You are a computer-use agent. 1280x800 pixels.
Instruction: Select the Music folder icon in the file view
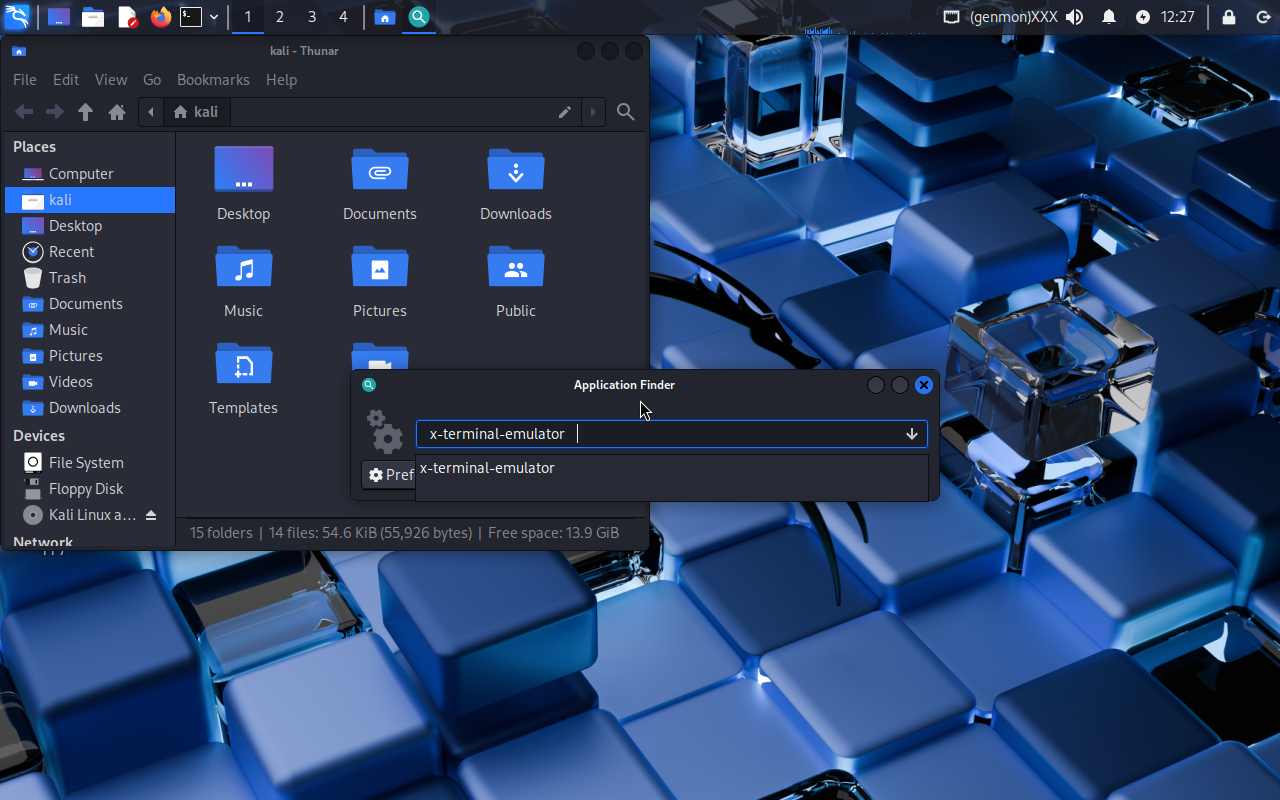click(x=244, y=267)
